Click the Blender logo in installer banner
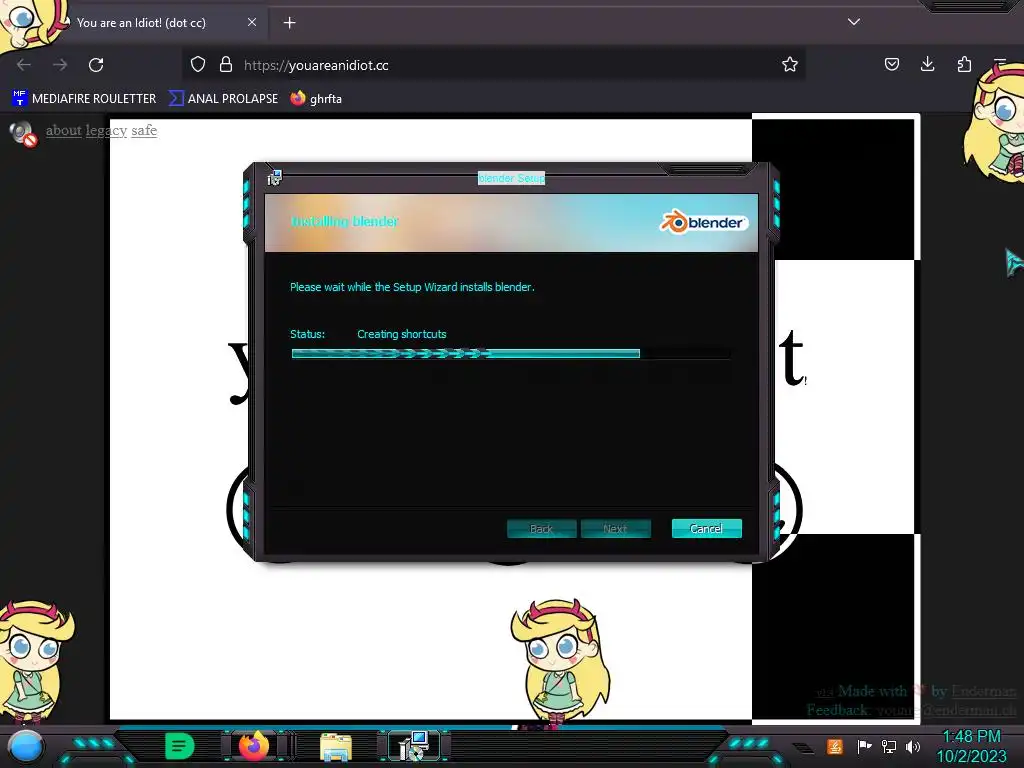This screenshot has height=768, width=1024. click(x=703, y=222)
